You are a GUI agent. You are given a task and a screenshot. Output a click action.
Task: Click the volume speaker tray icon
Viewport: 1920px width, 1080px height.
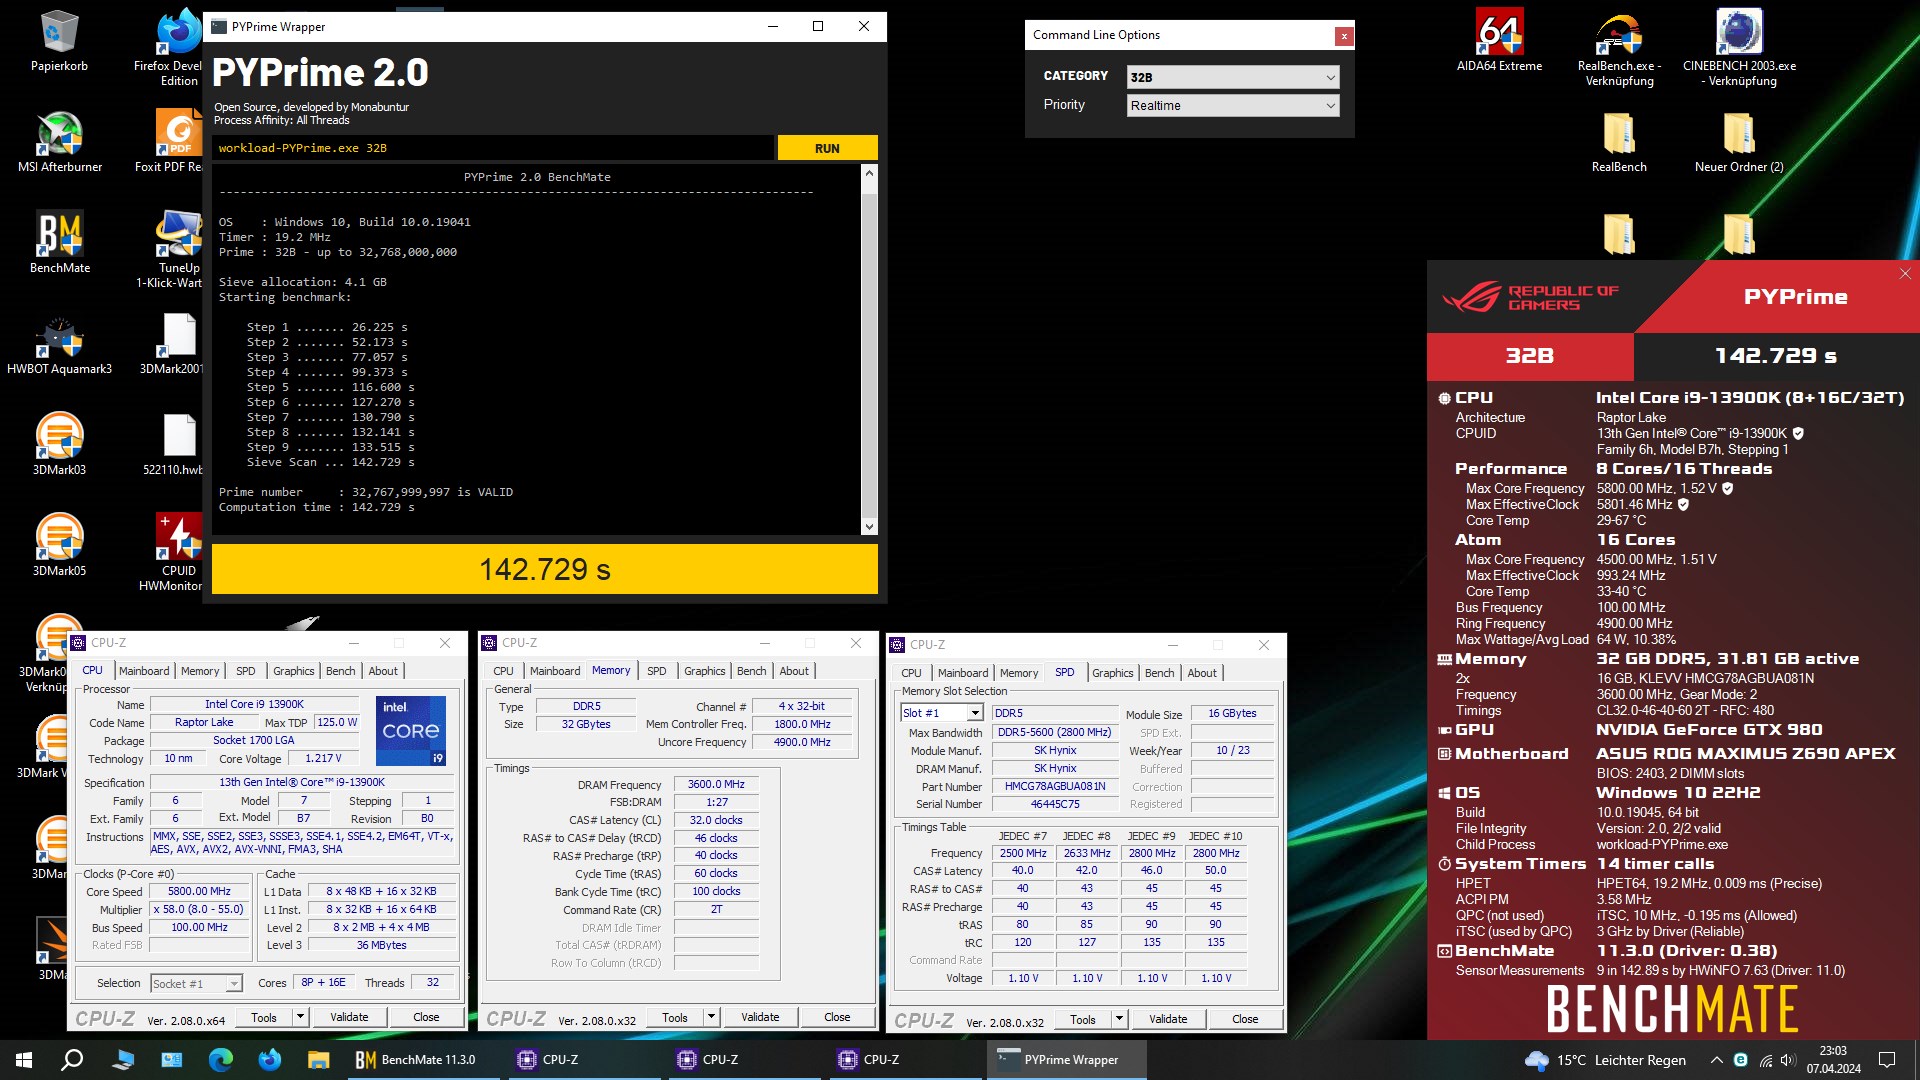(1788, 1060)
